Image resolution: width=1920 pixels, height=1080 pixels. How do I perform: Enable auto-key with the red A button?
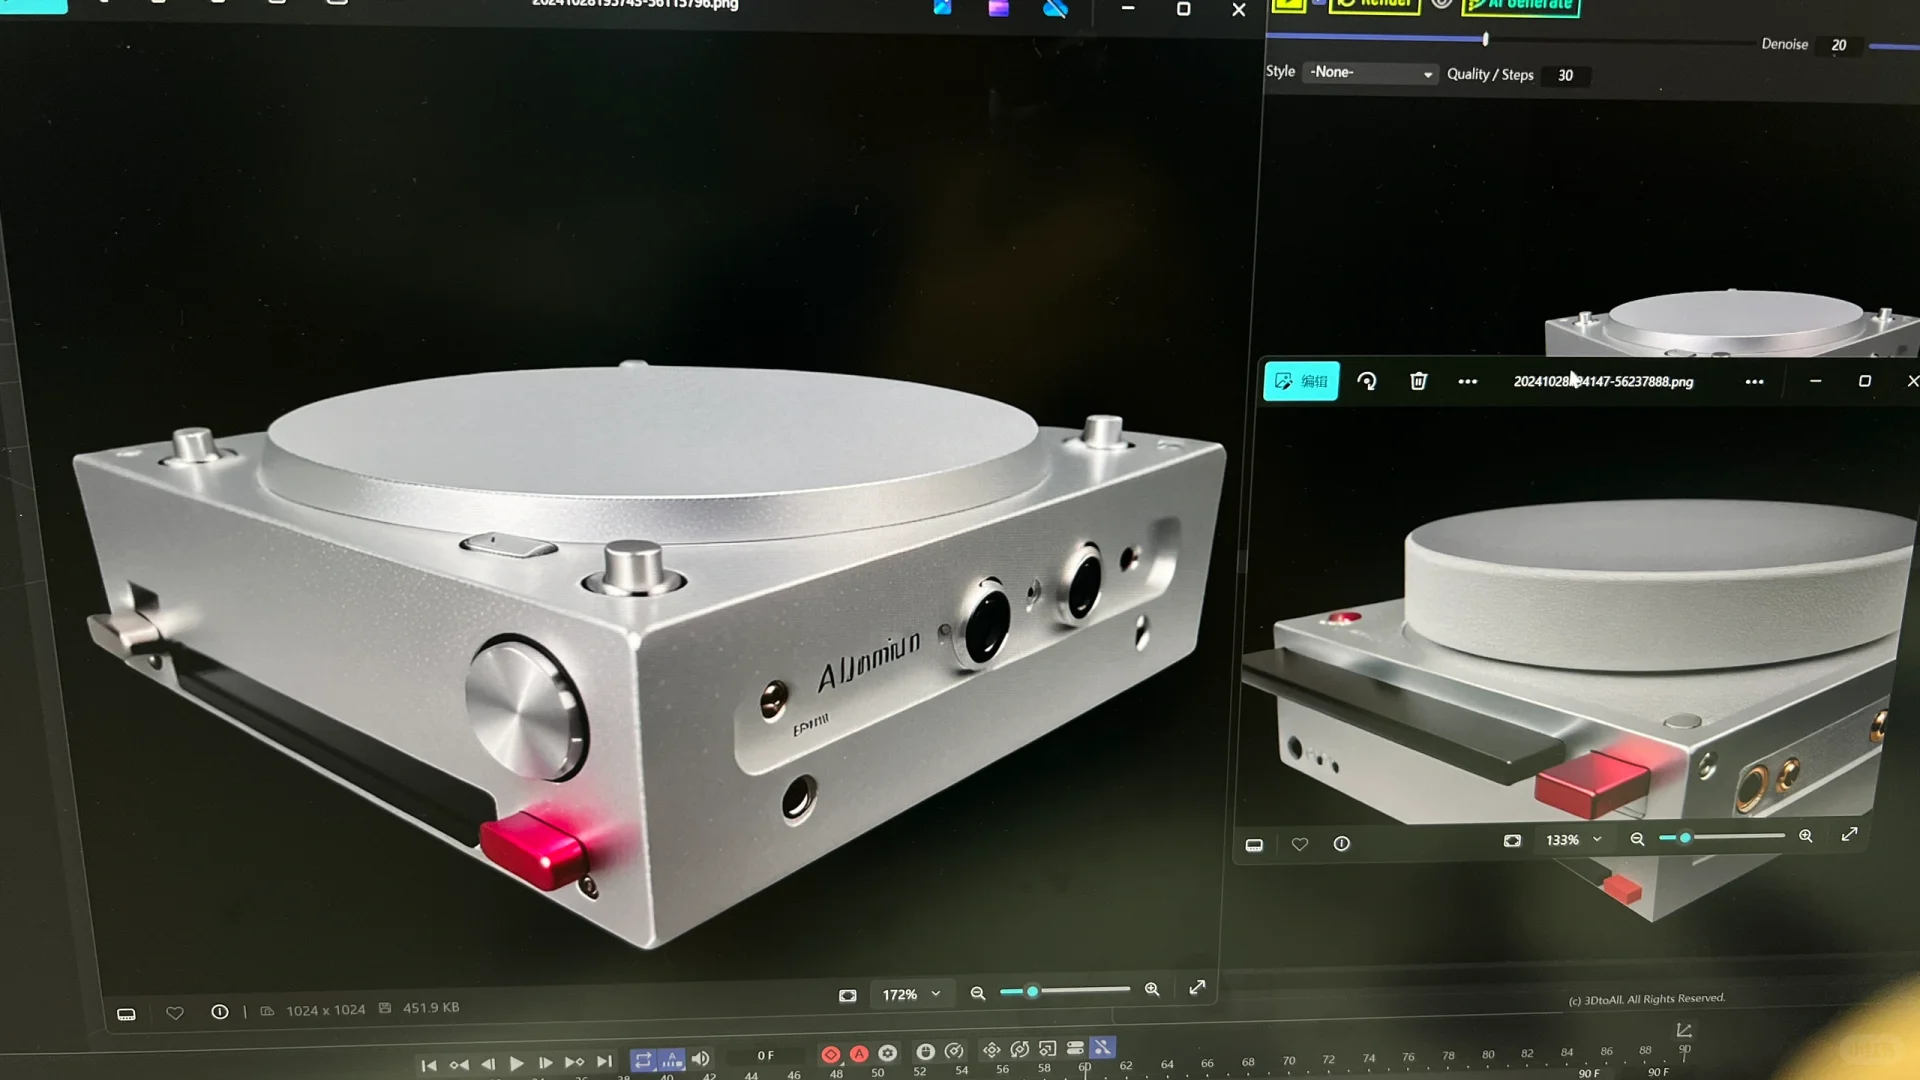tap(858, 1053)
